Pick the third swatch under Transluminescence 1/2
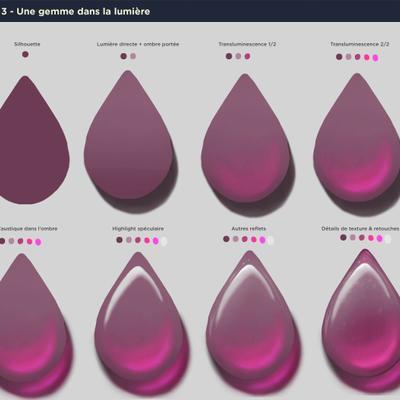400x400 pixels. pos(247,56)
